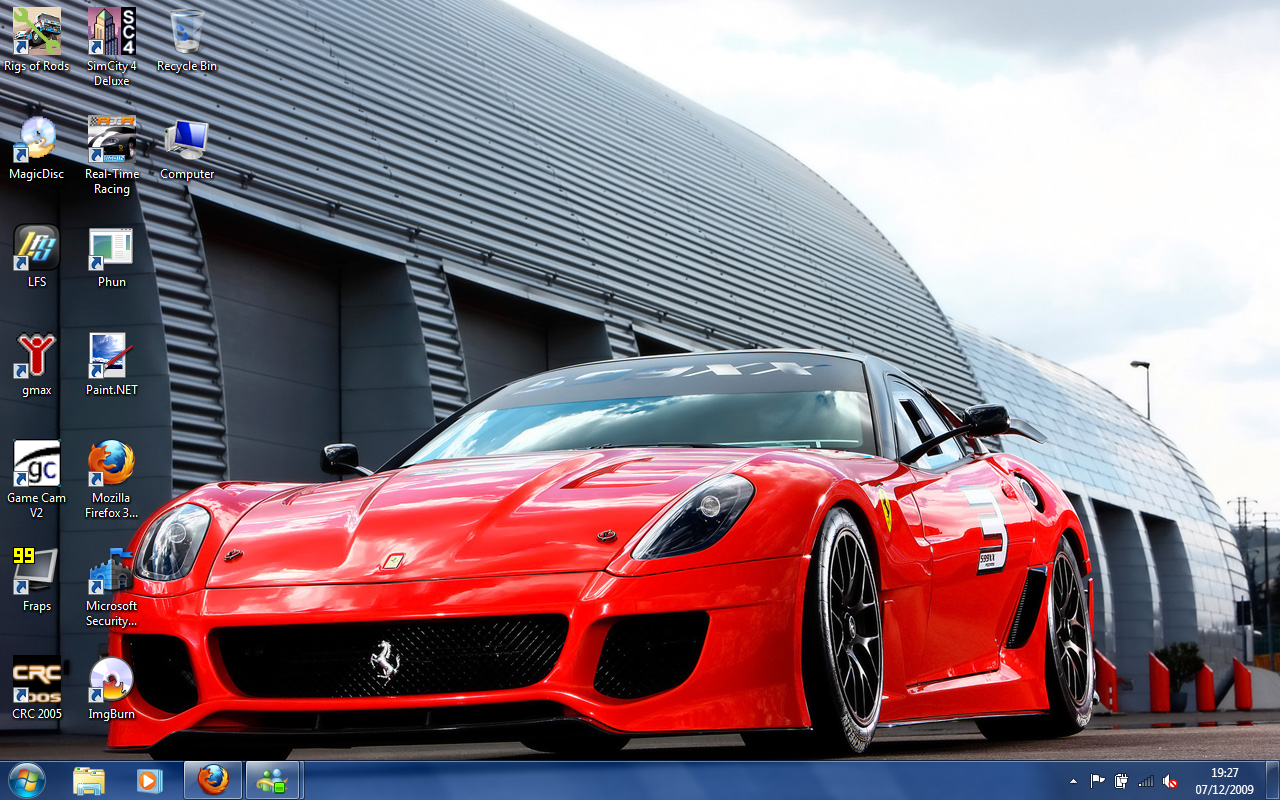Click the Show desktop button

pos(1272,780)
